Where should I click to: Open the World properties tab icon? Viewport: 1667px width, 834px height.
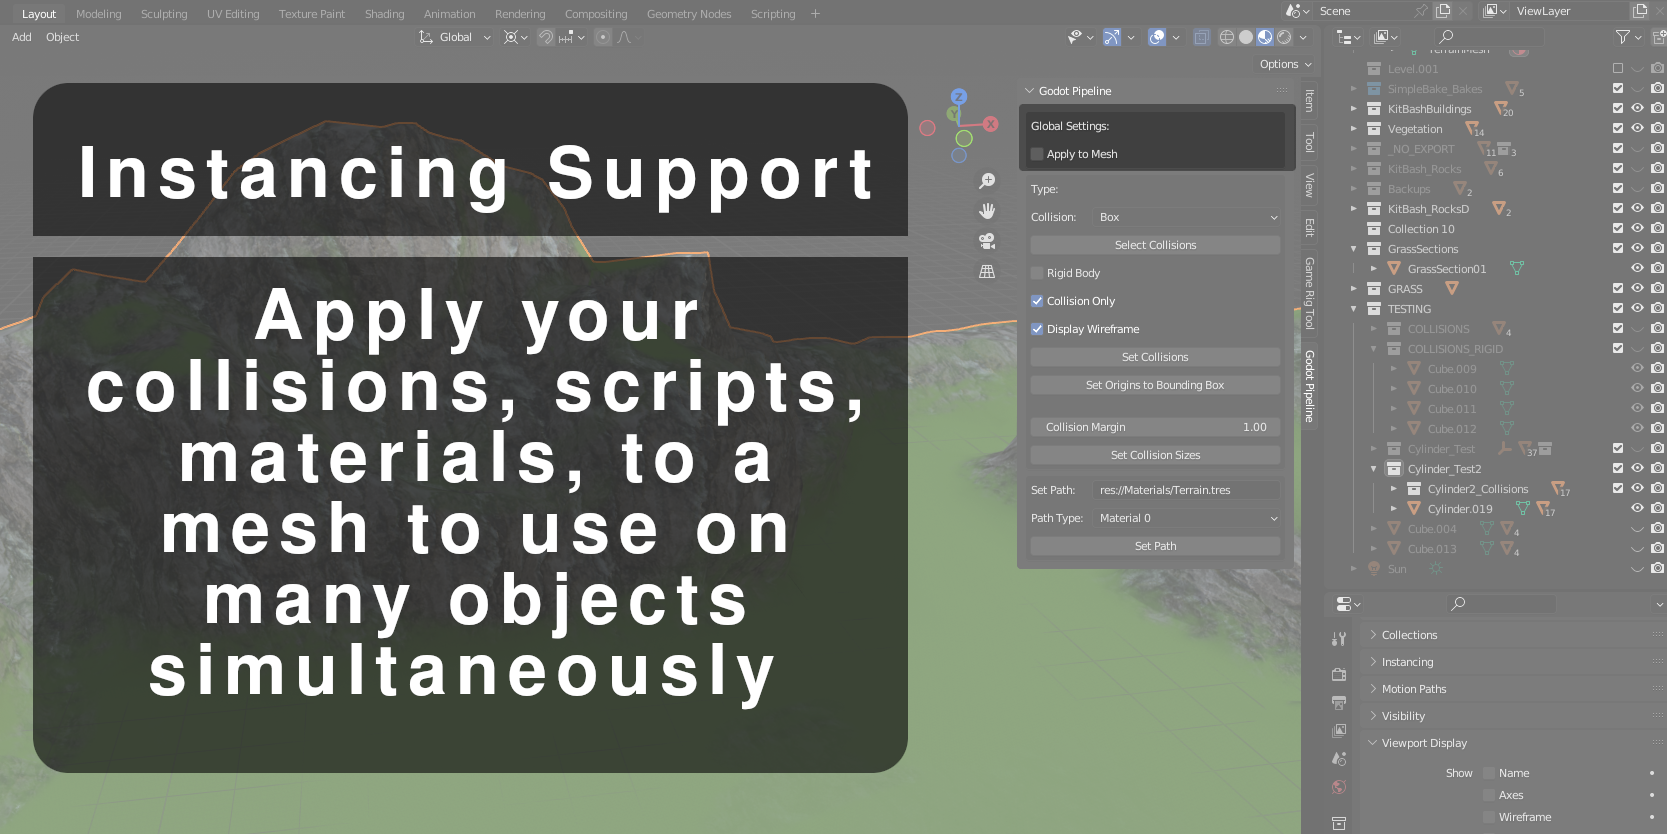(x=1339, y=787)
